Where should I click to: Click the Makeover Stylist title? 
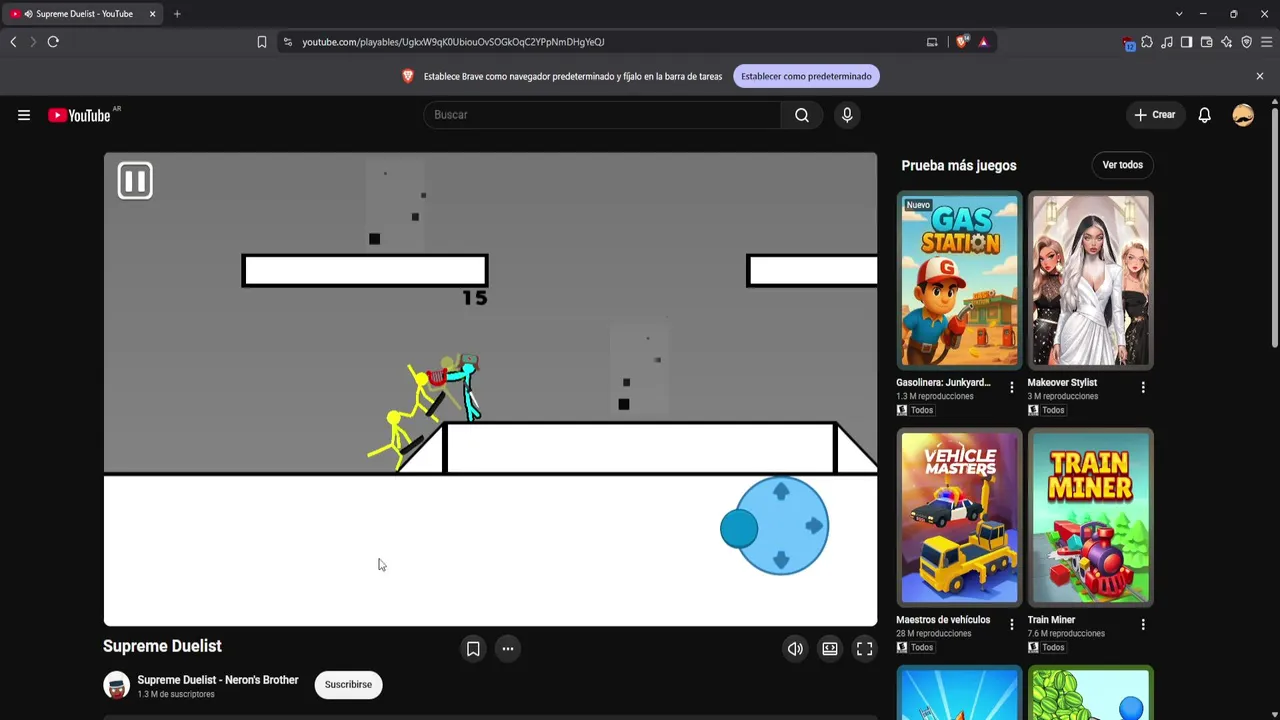[x=1062, y=383]
